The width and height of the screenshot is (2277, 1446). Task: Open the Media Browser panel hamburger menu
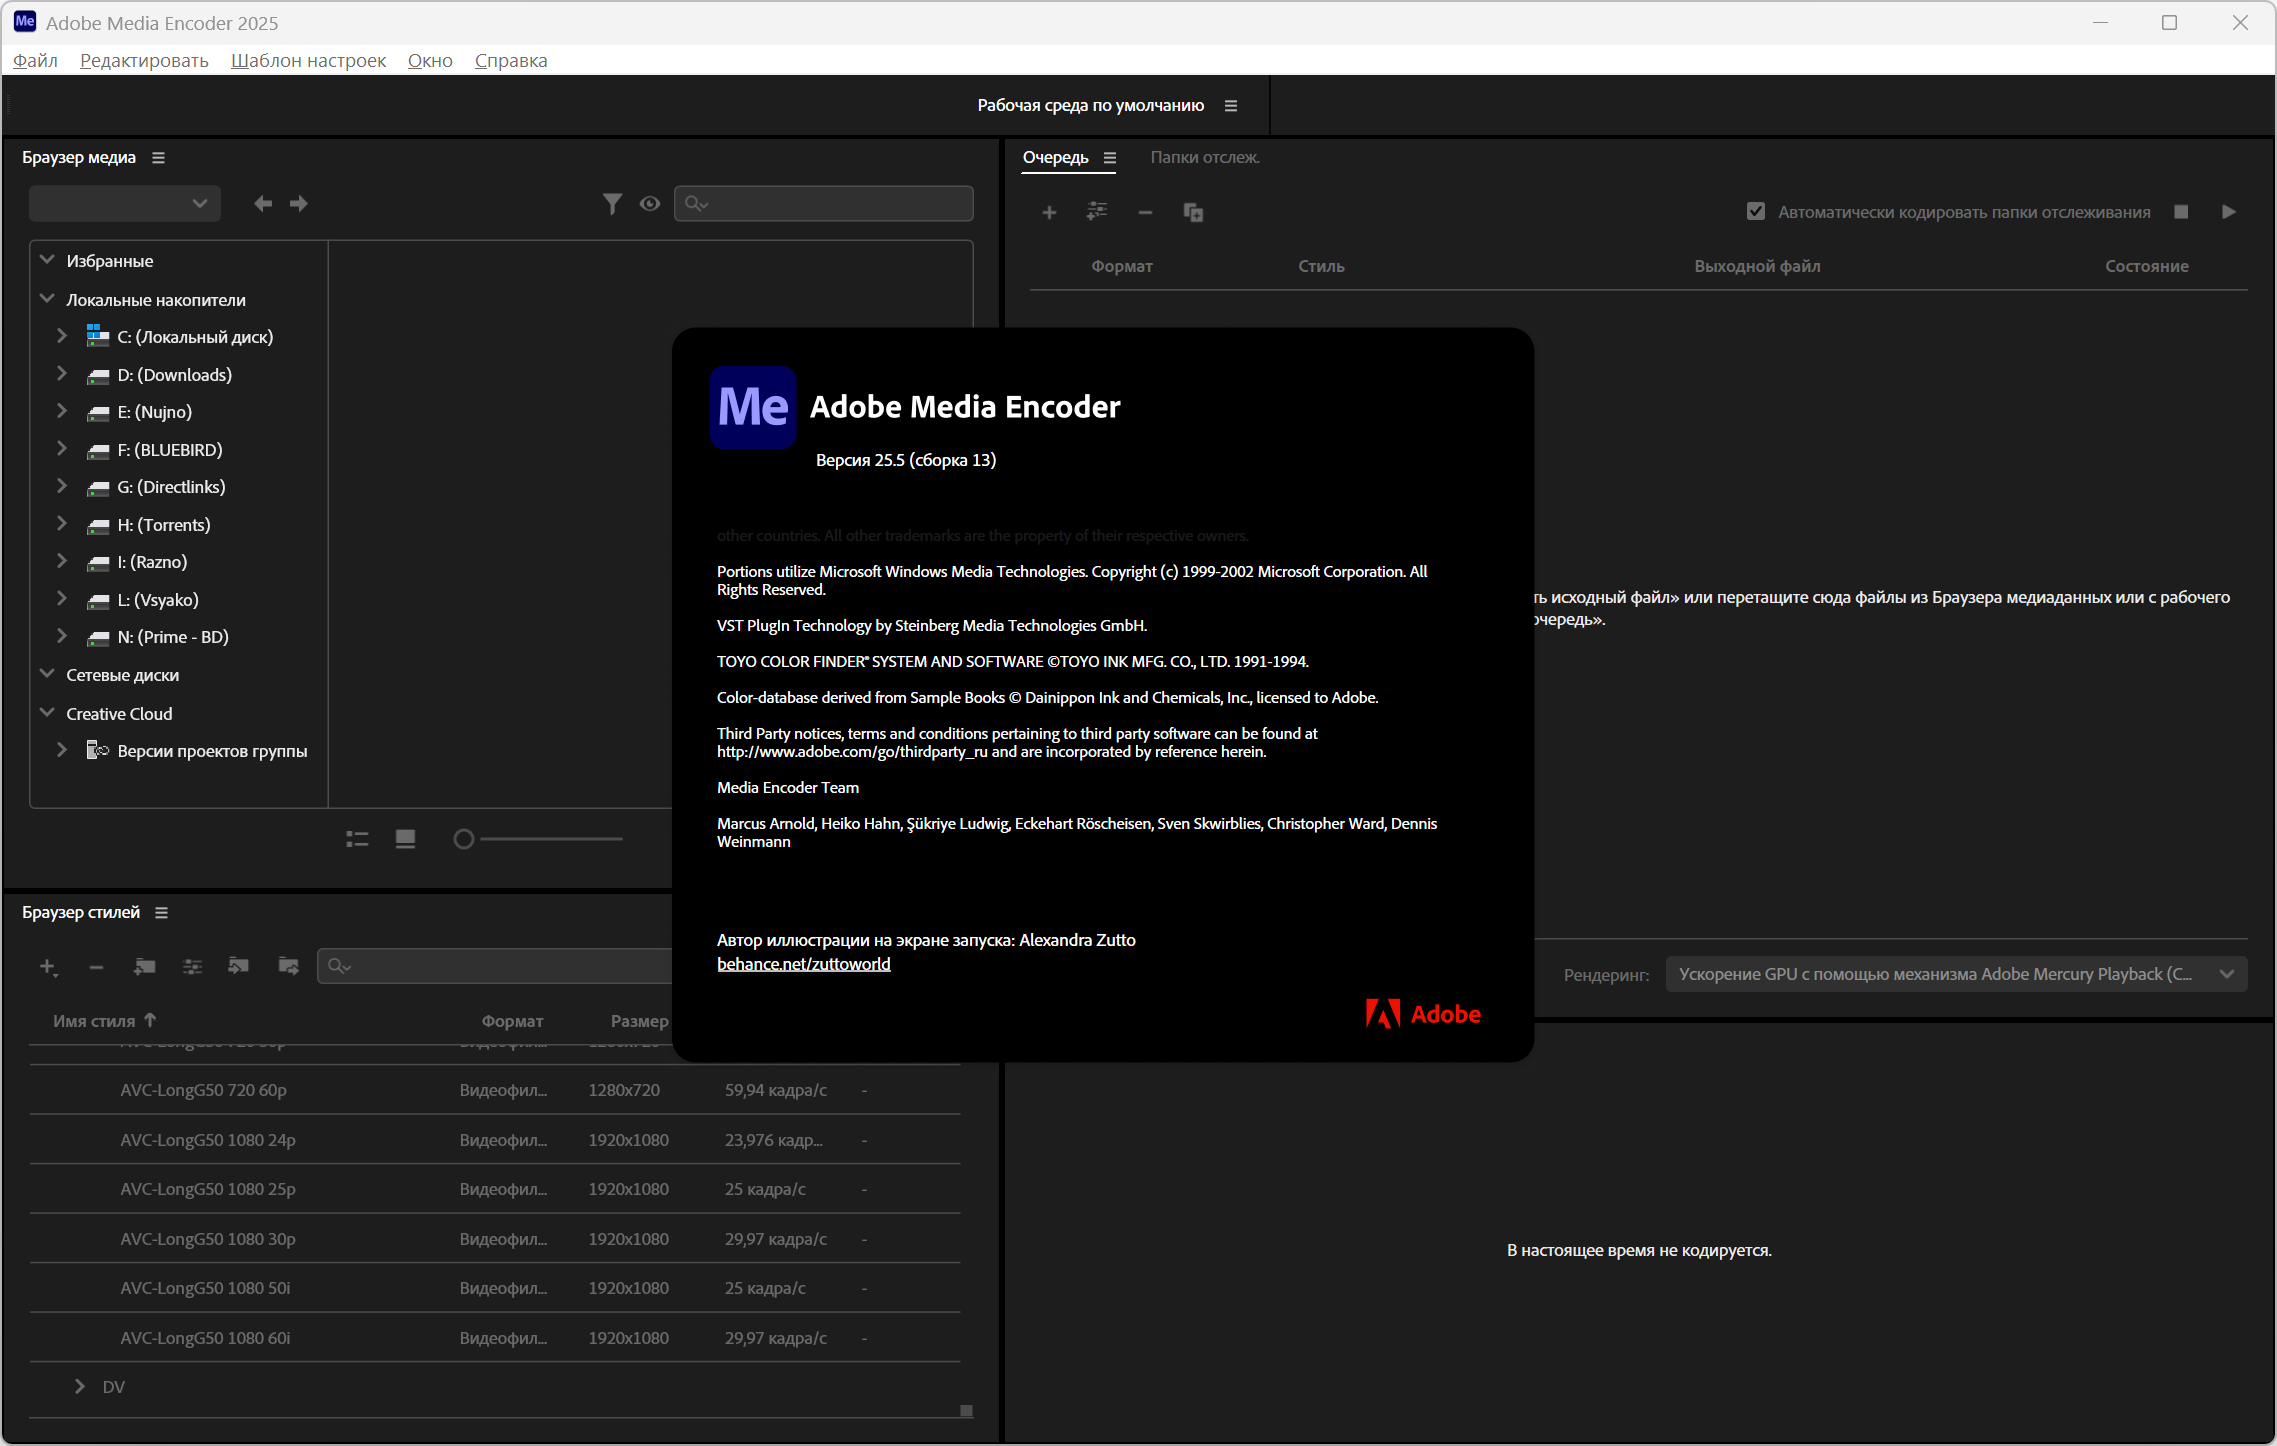pos(158,158)
